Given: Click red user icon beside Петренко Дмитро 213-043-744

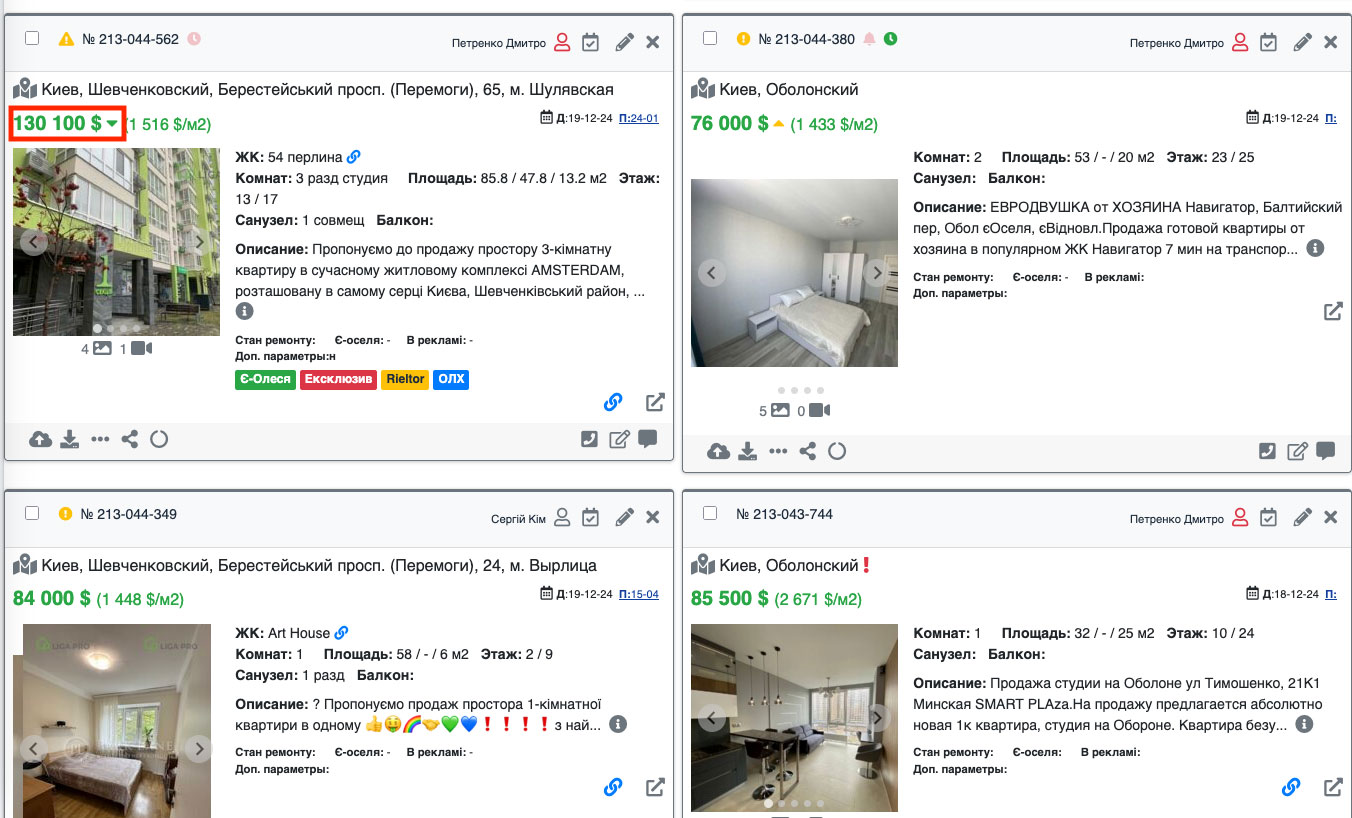Looking at the screenshot, I should [x=1240, y=518].
